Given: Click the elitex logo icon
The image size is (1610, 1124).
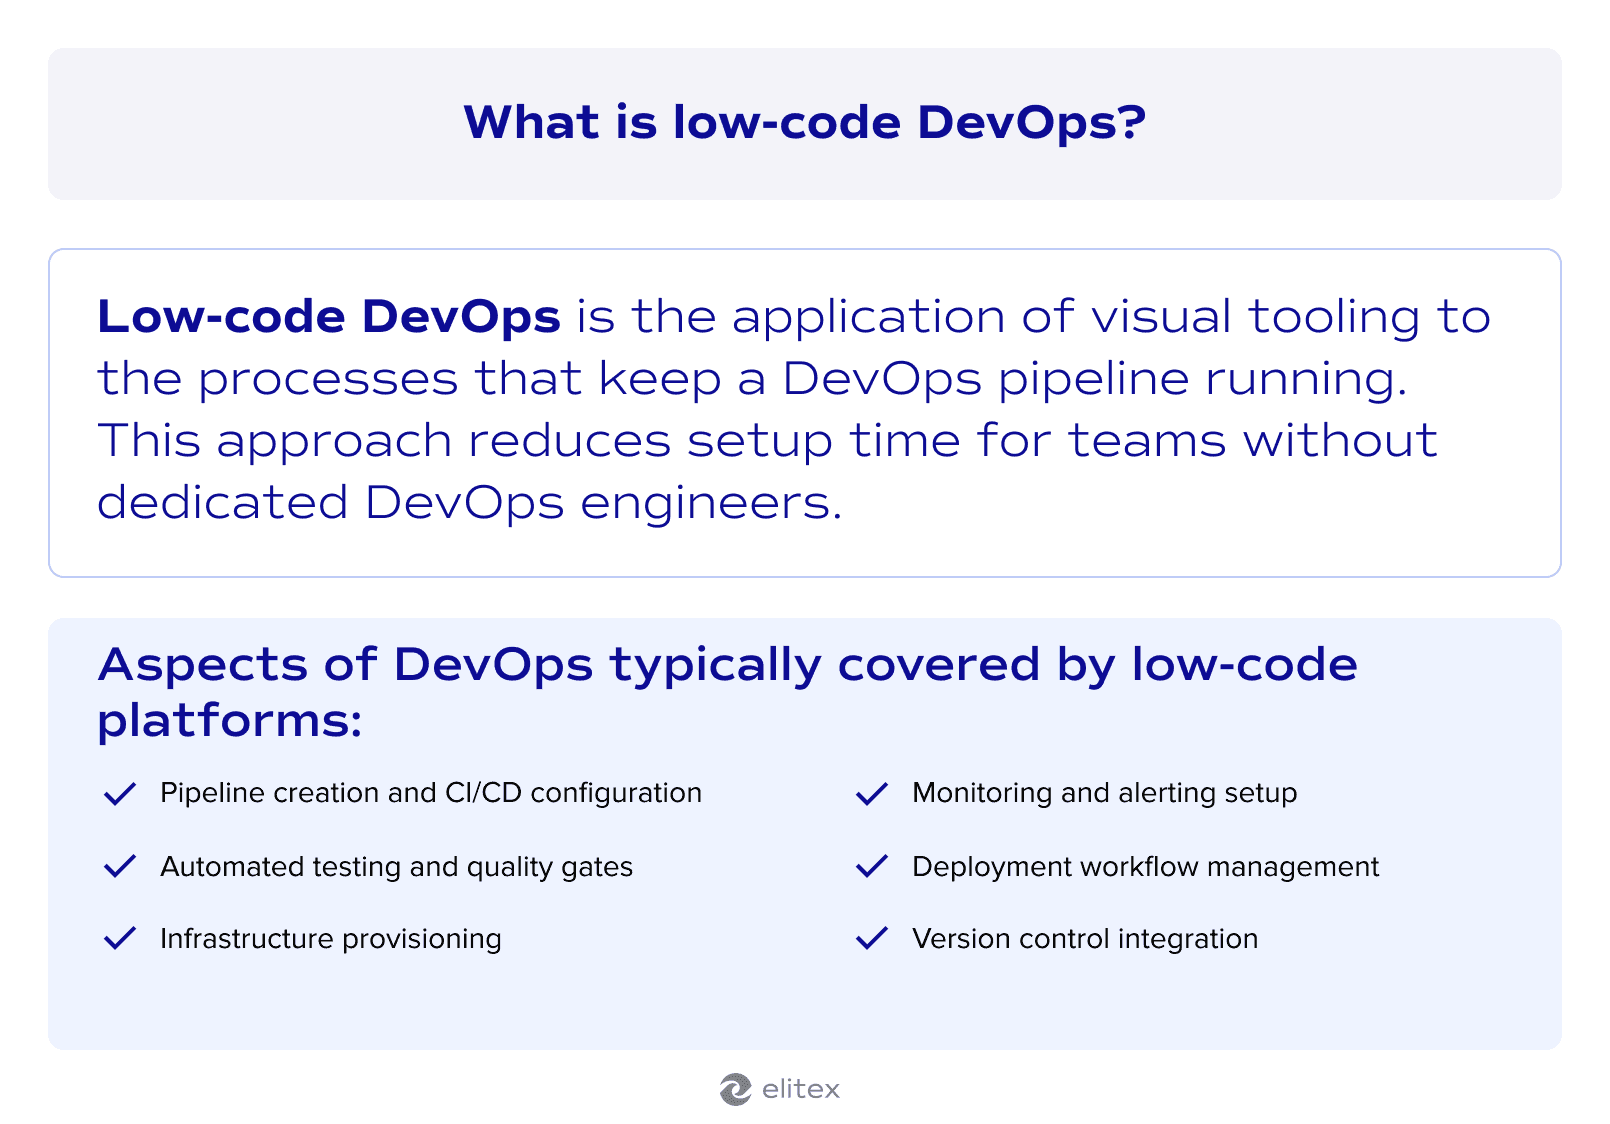Looking at the screenshot, I should pyautogui.click(x=735, y=1089).
